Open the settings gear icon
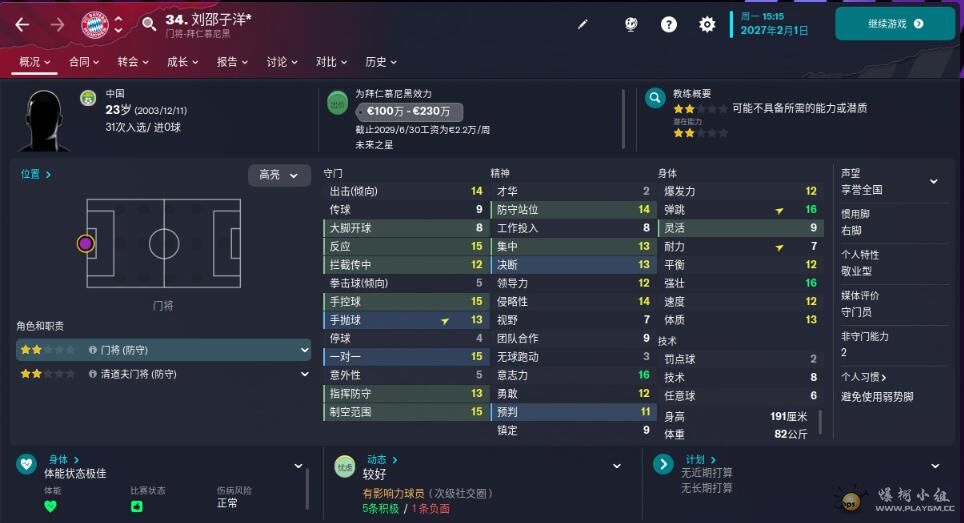This screenshot has width=964, height=523. 707,24
